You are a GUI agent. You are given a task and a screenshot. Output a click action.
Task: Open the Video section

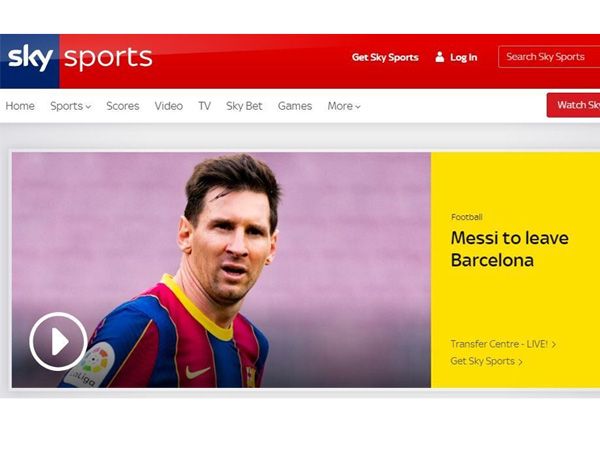click(169, 106)
